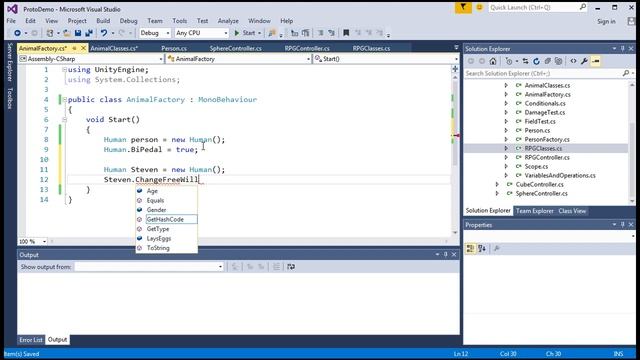640x360 pixels.
Task: Select SphereController.cs in Solution Explorer
Action: click(542, 193)
